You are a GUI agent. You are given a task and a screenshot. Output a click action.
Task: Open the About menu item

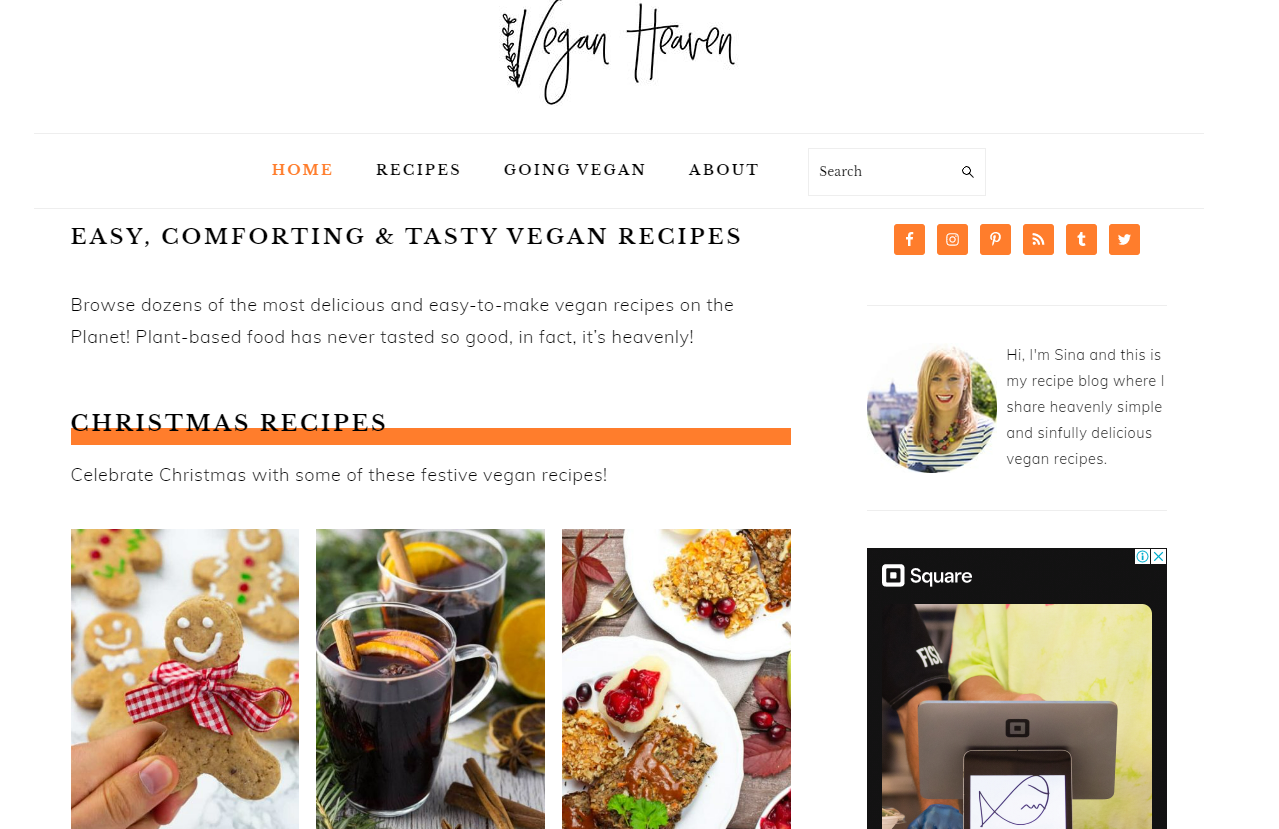(724, 170)
